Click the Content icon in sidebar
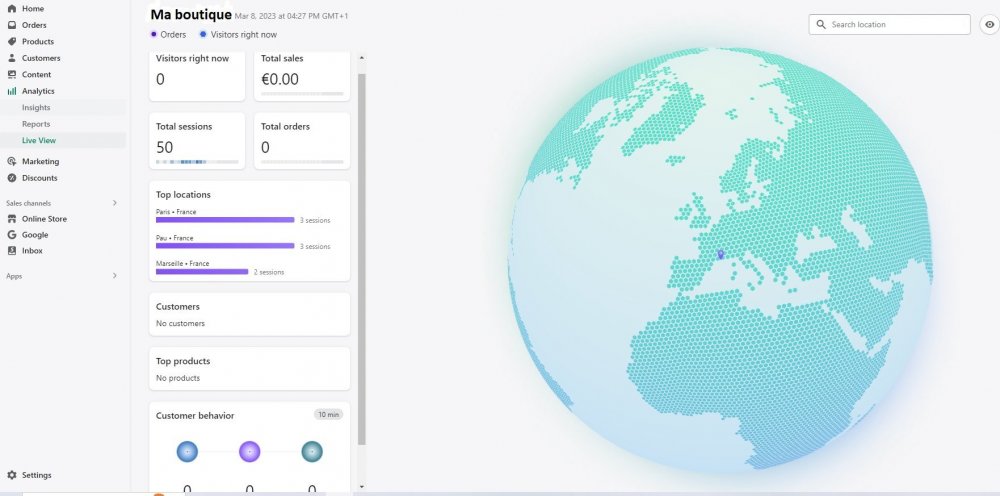 (x=11, y=75)
